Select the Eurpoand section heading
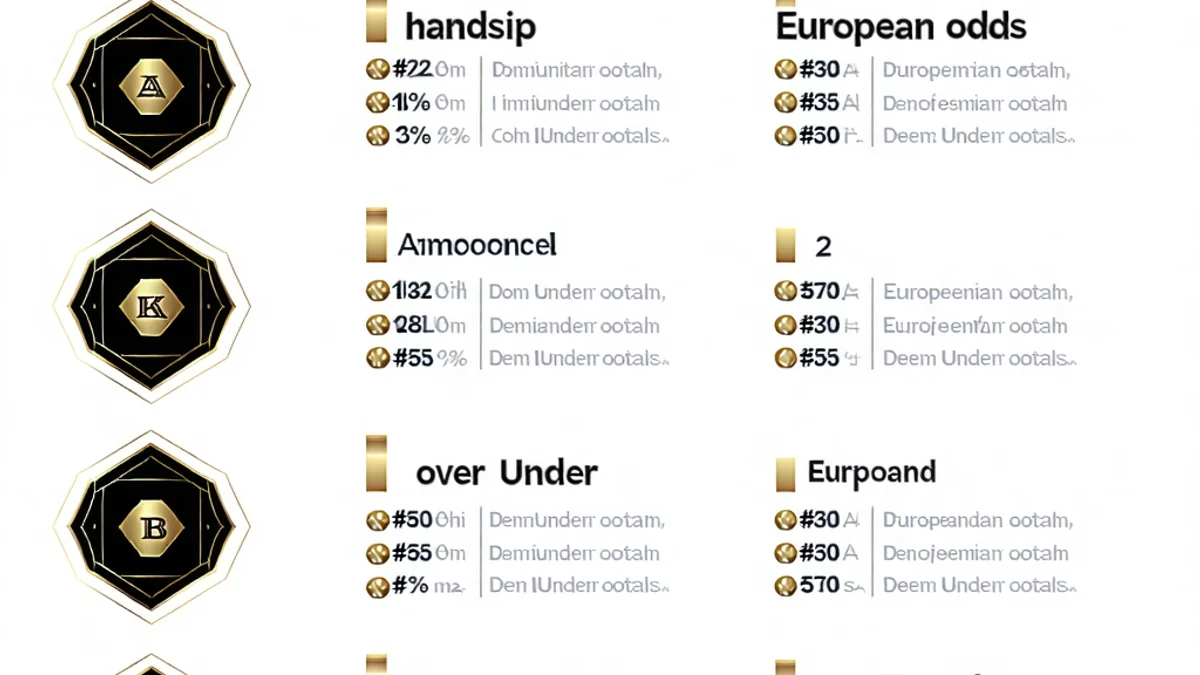This screenshot has width=1200, height=675. coord(871,472)
